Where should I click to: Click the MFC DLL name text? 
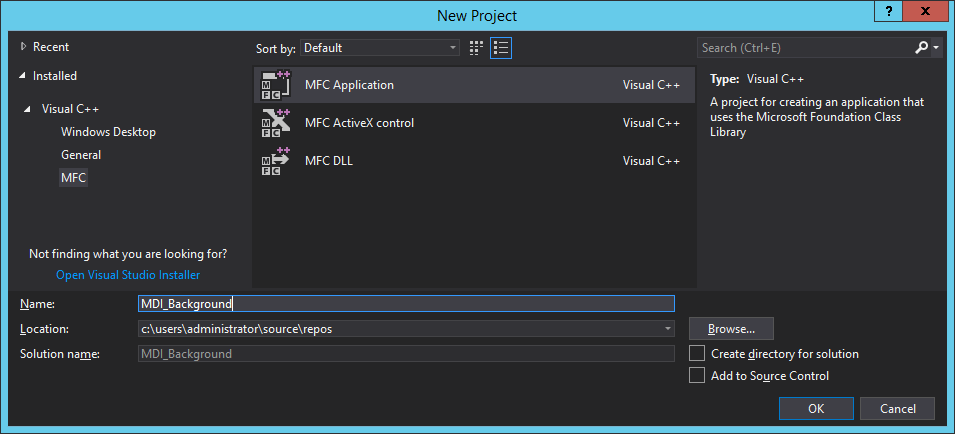329,161
